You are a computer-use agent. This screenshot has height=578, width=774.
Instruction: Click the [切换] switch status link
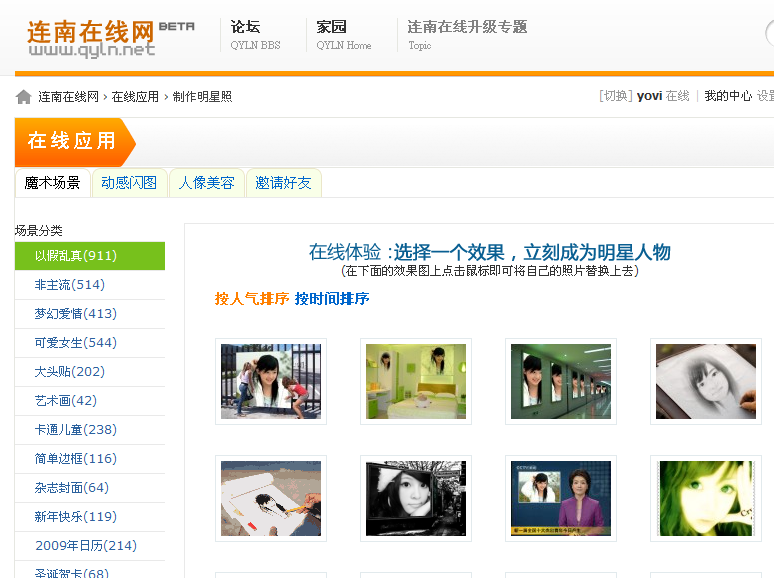click(x=616, y=96)
